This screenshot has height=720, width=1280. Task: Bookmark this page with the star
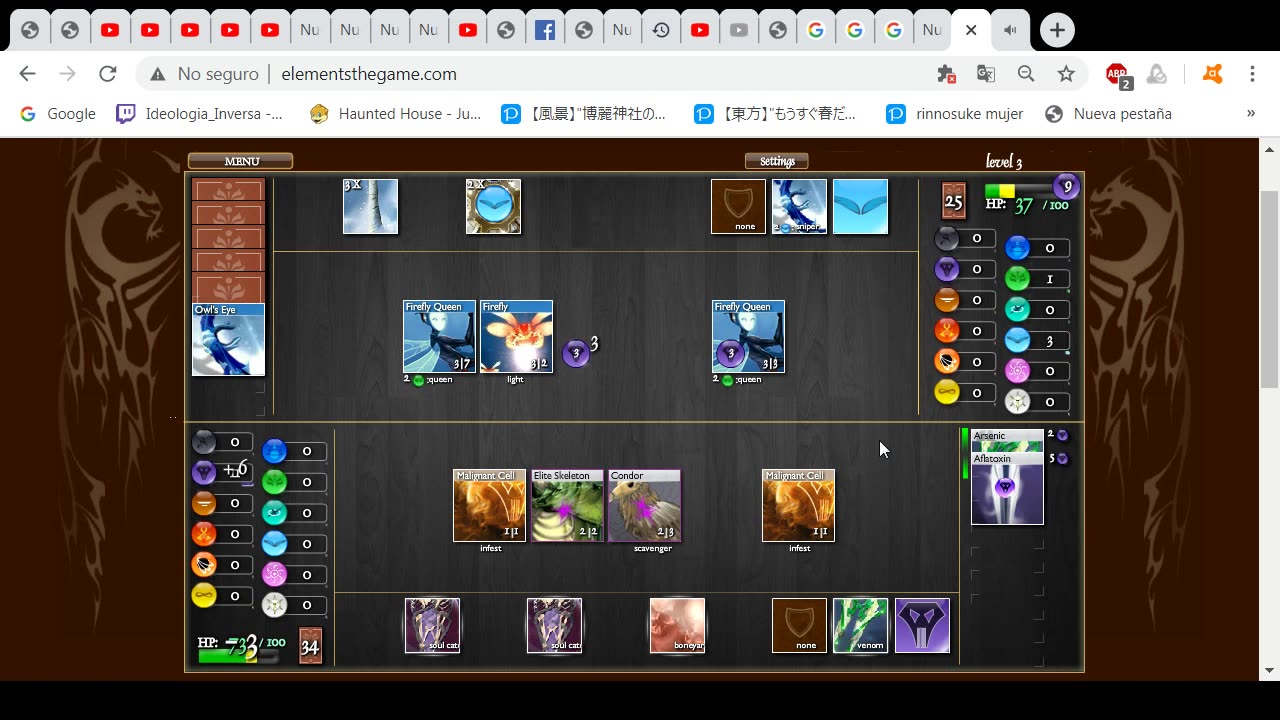[x=1066, y=74]
